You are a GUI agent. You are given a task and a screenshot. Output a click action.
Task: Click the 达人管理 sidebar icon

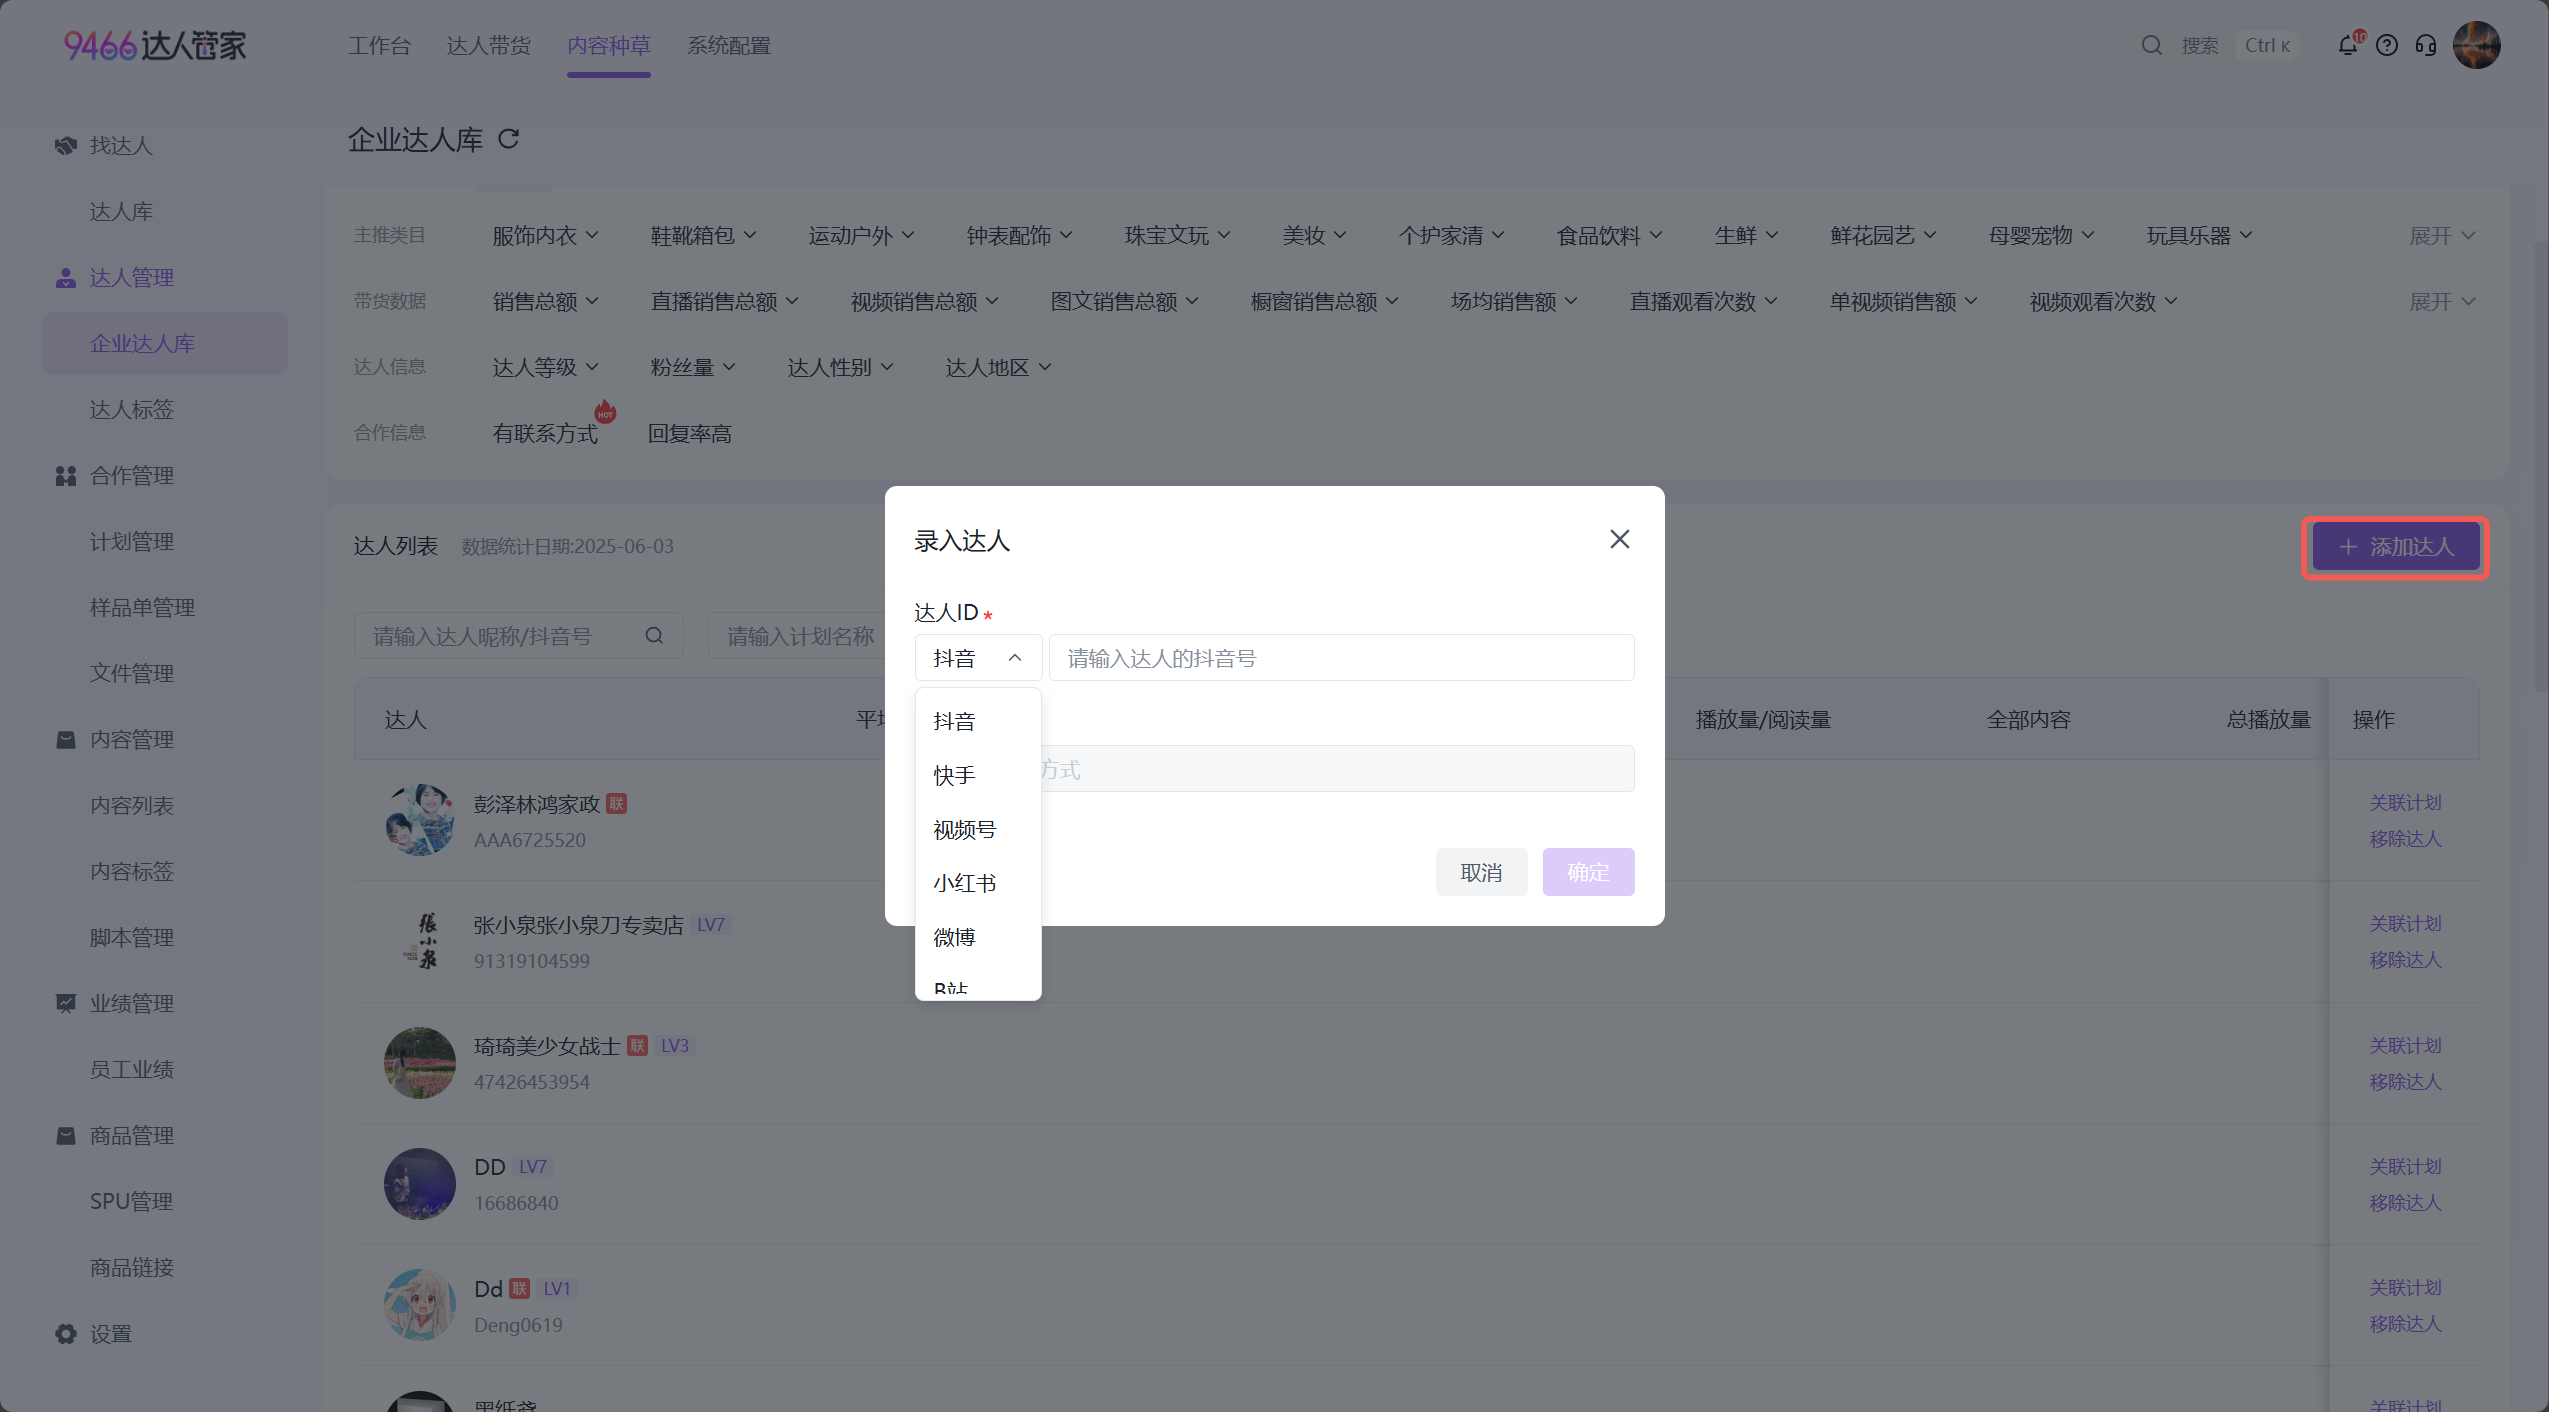click(66, 277)
